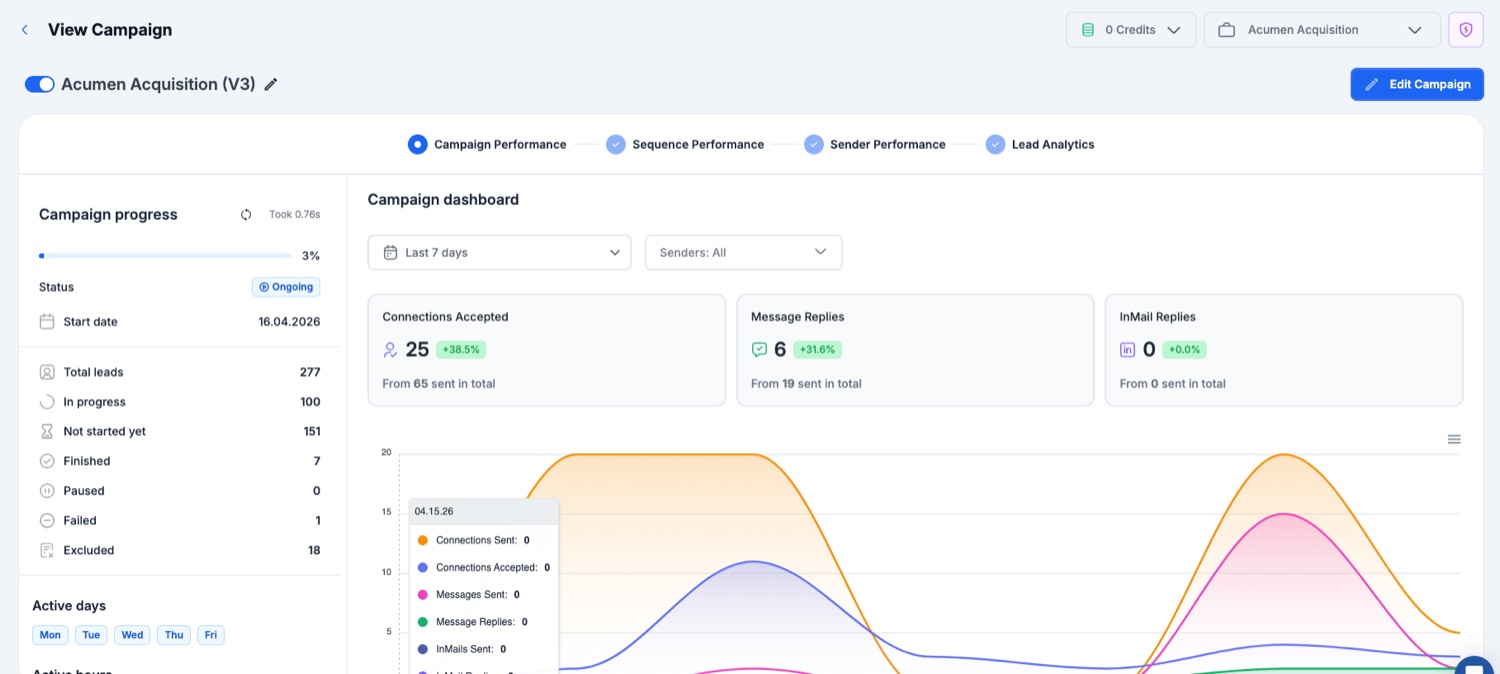Screen dimensions: 1500x674
Task: Toggle Fri active day
Action: click(211, 635)
